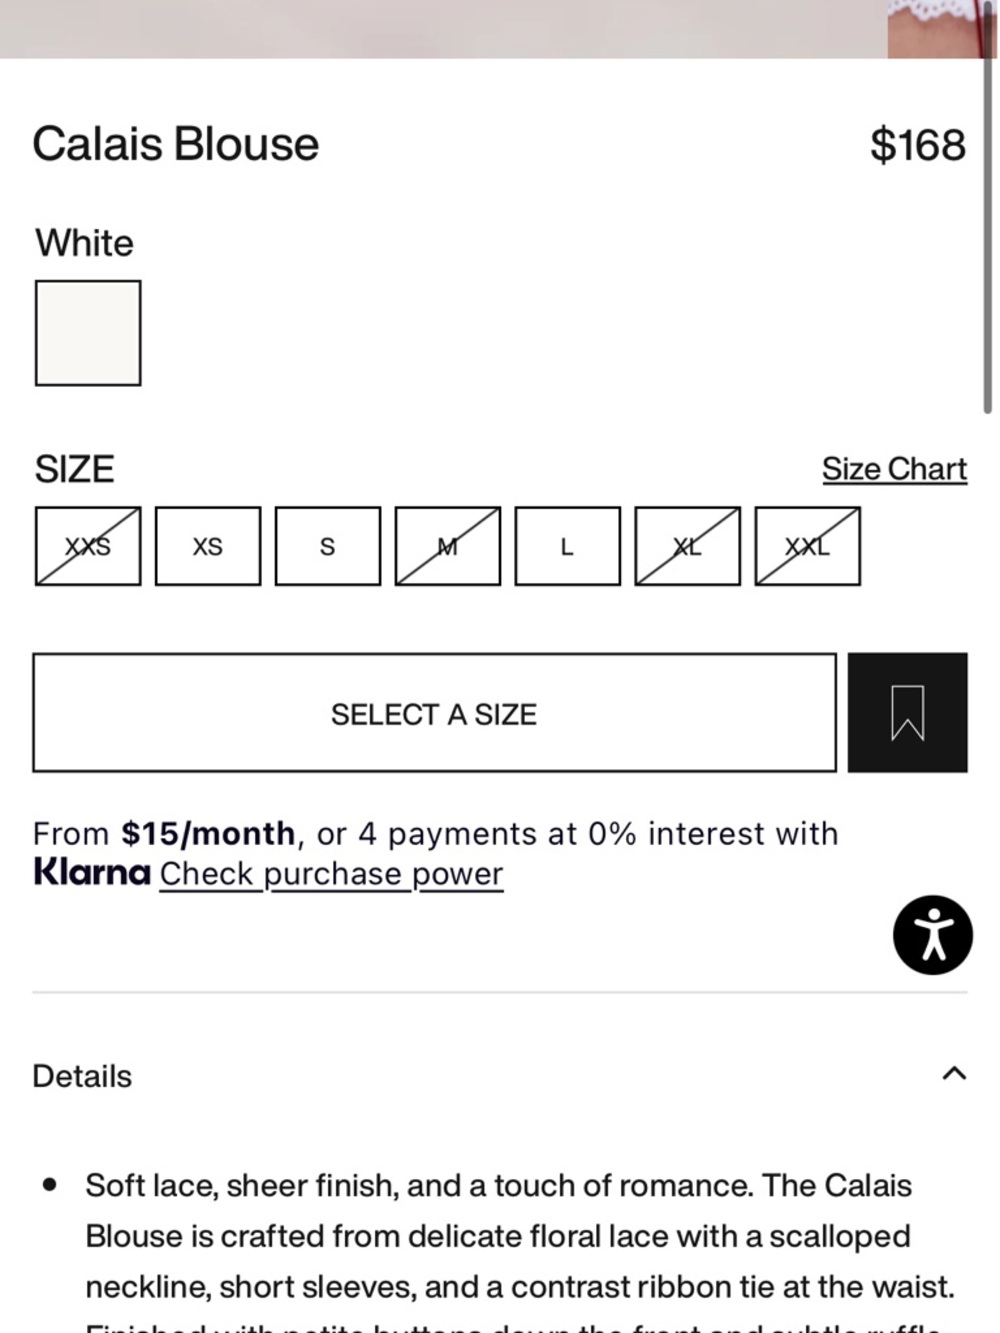The image size is (1000, 1333).
Task: Click the Calais Blouse product title
Action: [176, 145]
